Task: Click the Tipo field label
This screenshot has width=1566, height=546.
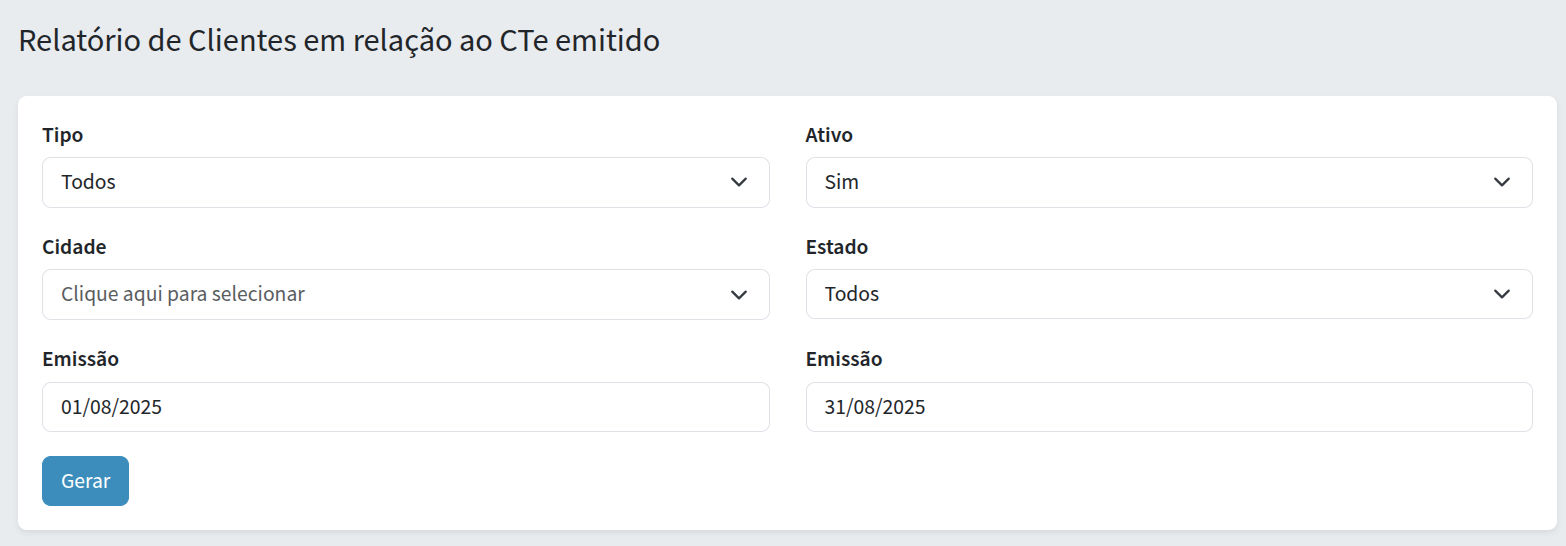Action: tap(62, 135)
